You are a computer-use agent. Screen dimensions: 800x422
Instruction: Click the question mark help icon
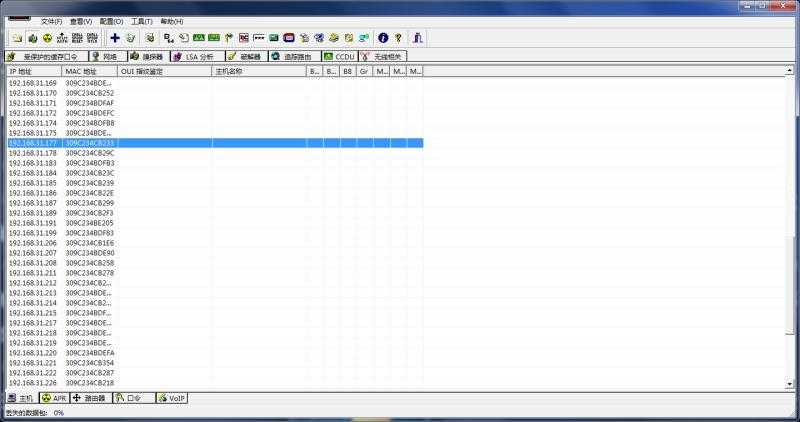pos(398,38)
